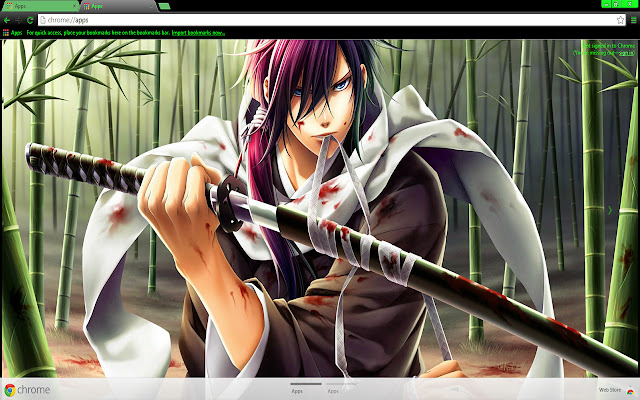This screenshot has width=640, height=400.
Task: Click the 'Not signed in to Chrome' text
Action: [608, 46]
